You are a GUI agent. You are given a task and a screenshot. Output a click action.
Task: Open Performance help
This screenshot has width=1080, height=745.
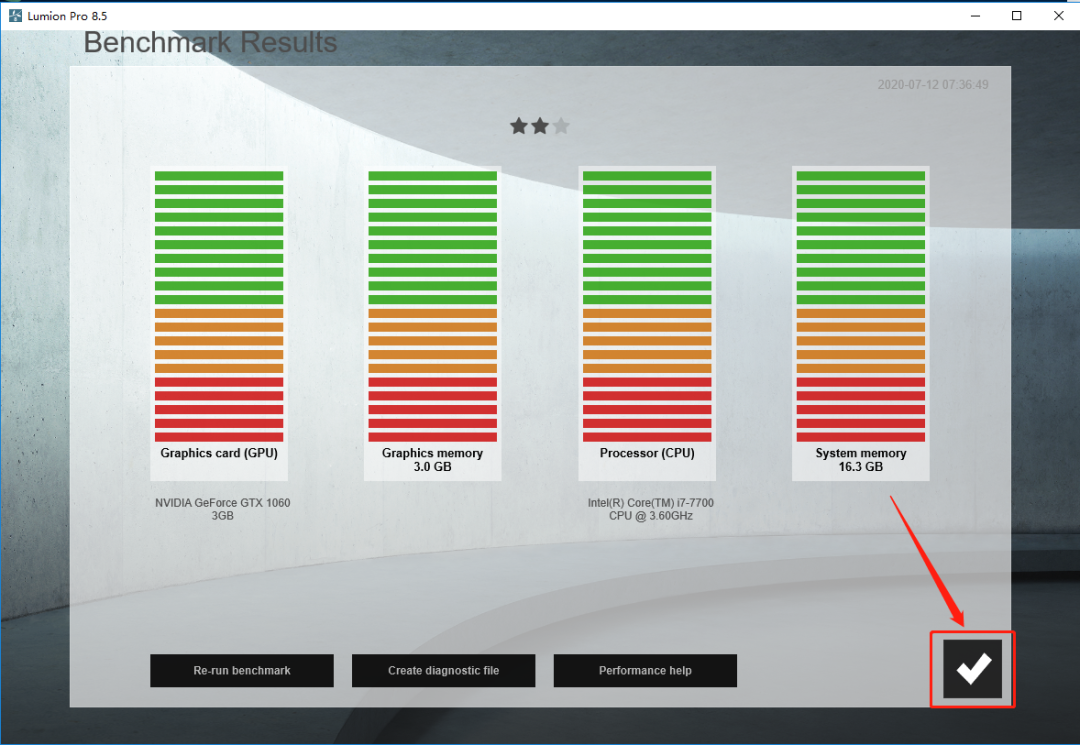[x=645, y=671]
